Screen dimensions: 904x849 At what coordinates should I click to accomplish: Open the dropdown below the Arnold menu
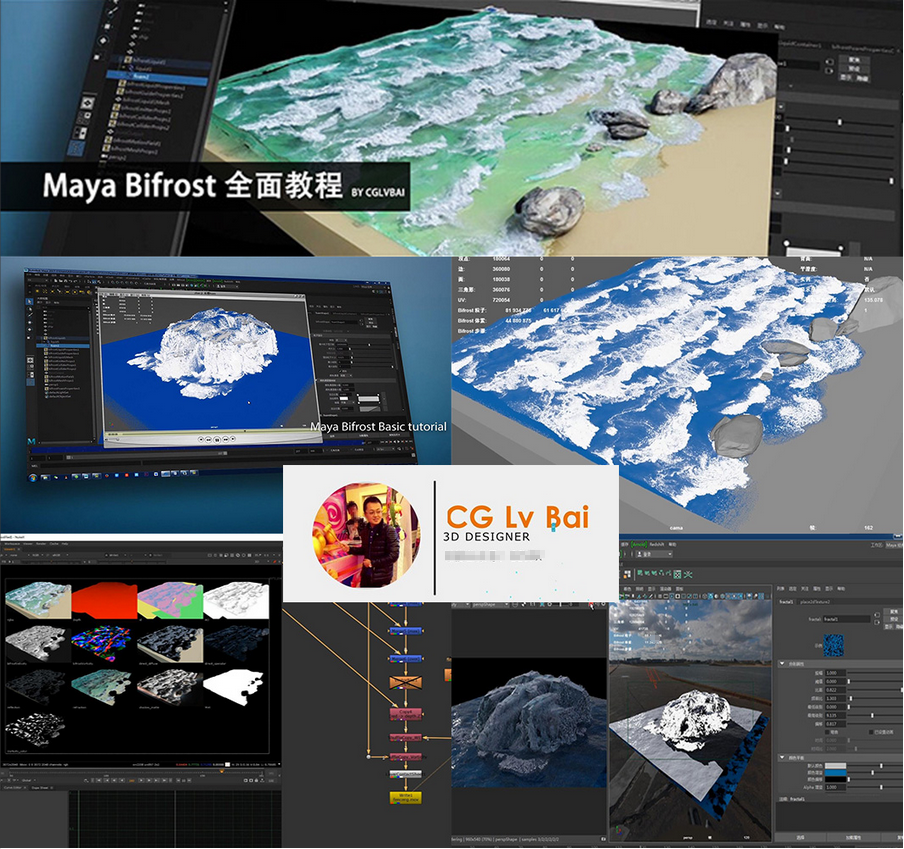coord(654,554)
